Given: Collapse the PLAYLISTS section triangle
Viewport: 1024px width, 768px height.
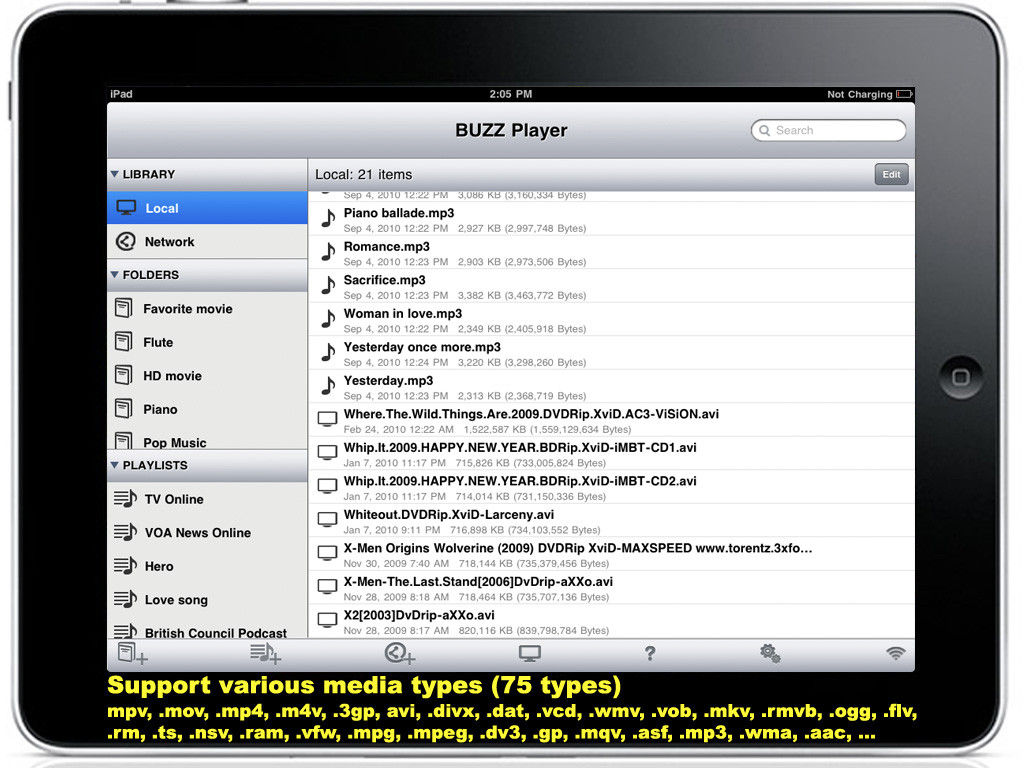Looking at the screenshot, I should 115,465.
